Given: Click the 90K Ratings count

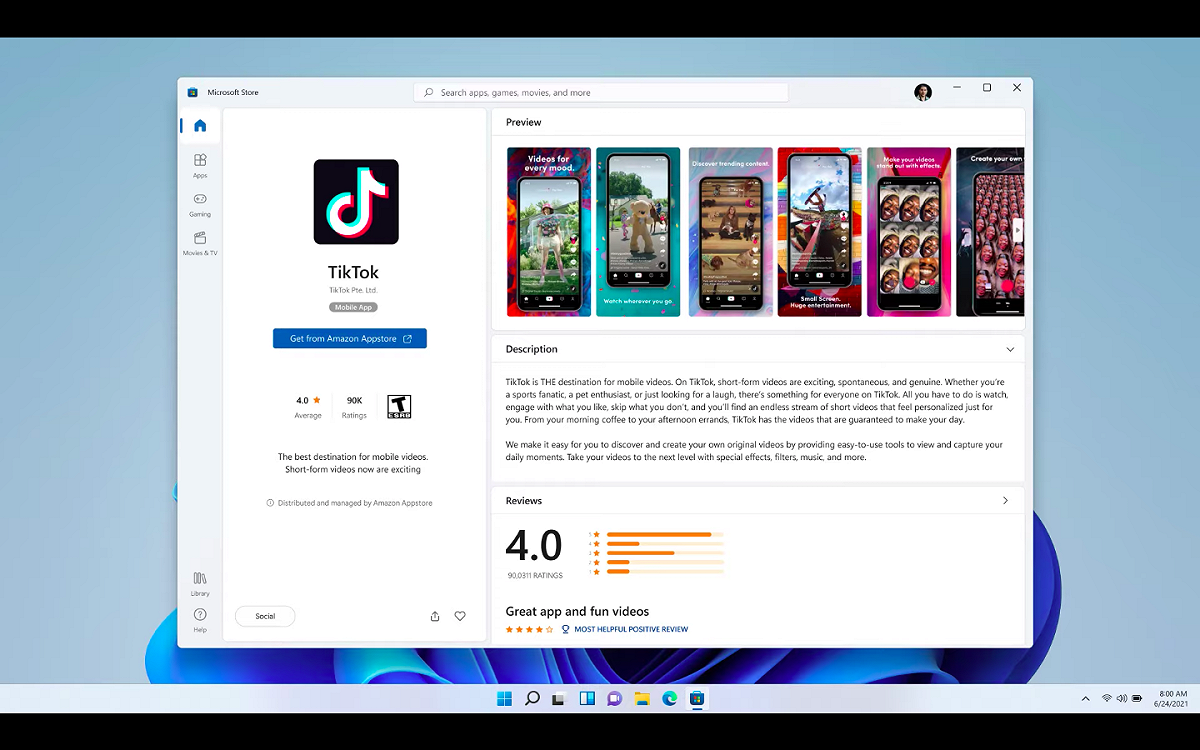Looking at the screenshot, I should pyautogui.click(x=354, y=407).
